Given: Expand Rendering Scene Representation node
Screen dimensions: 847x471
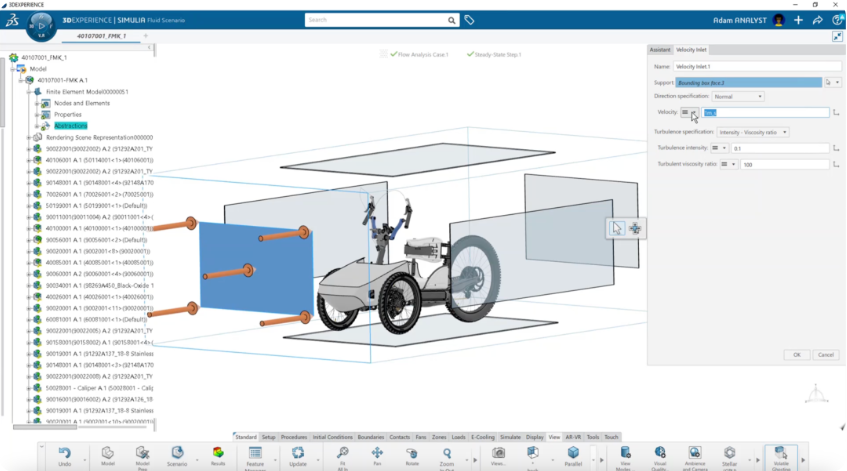Looking at the screenshot, I should 29,138.
